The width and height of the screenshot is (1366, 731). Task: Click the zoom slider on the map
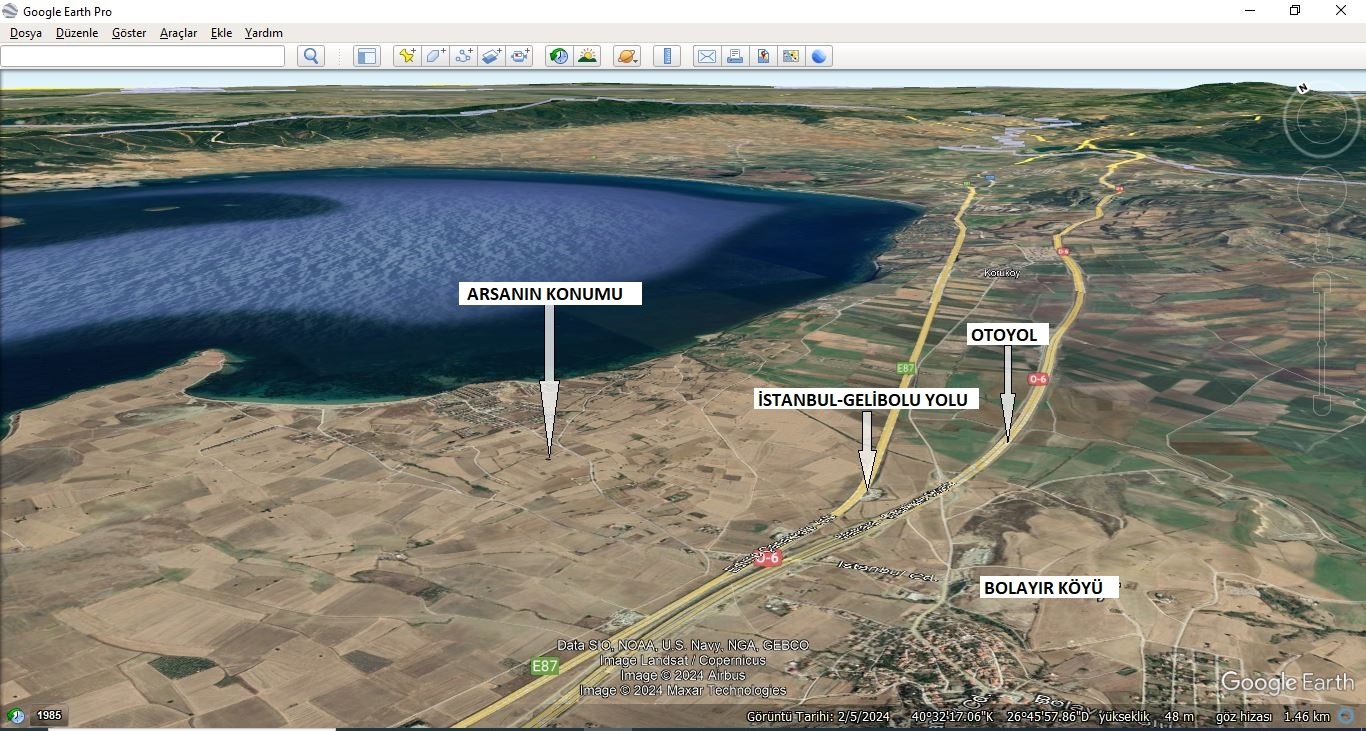click(1322, 343)
